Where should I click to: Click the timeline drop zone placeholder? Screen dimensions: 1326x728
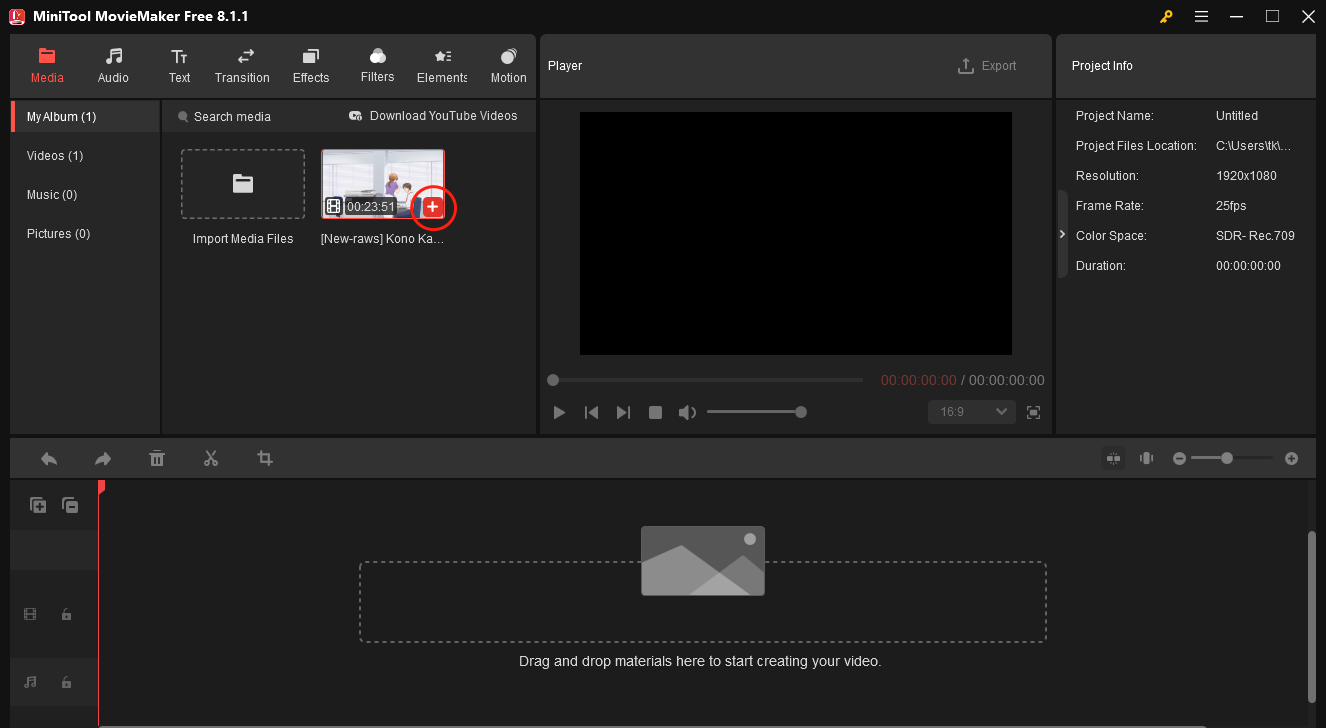pos(703,601)
